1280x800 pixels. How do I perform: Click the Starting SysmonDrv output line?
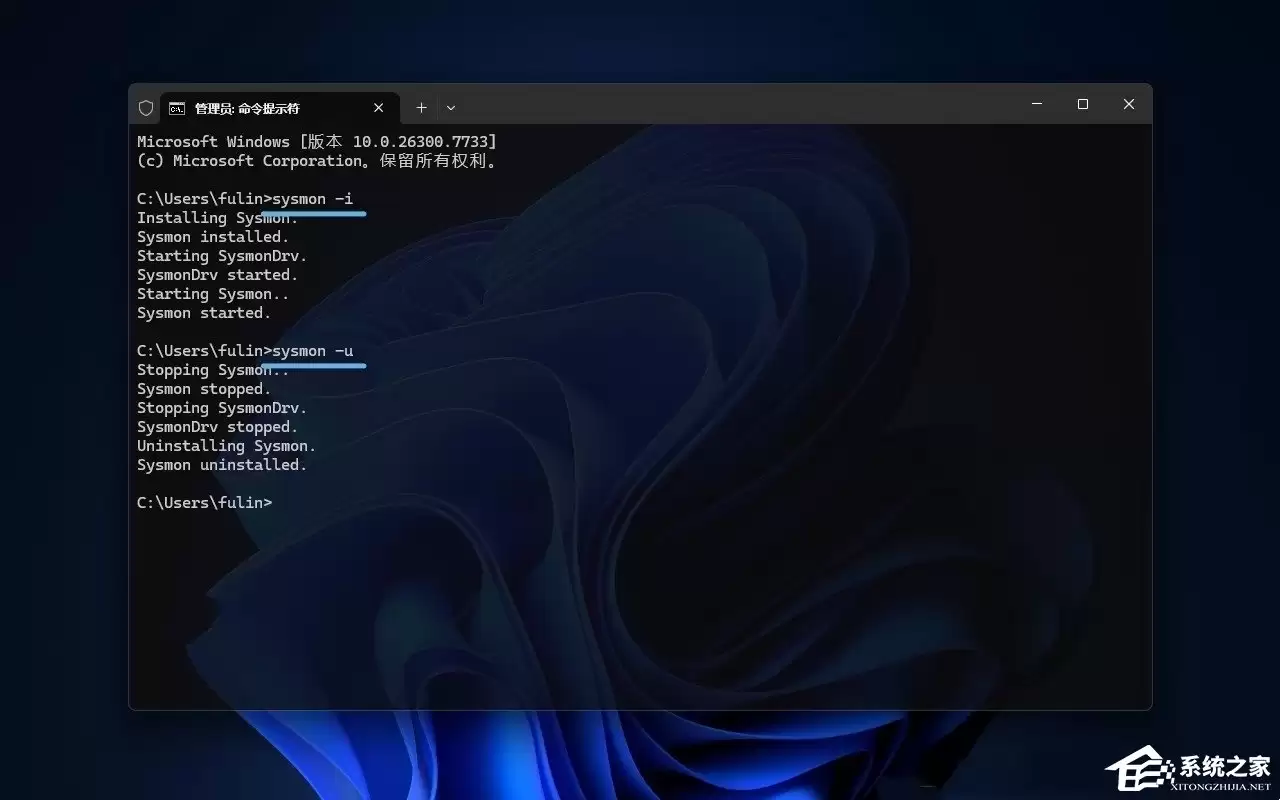[x=221, y=255]
